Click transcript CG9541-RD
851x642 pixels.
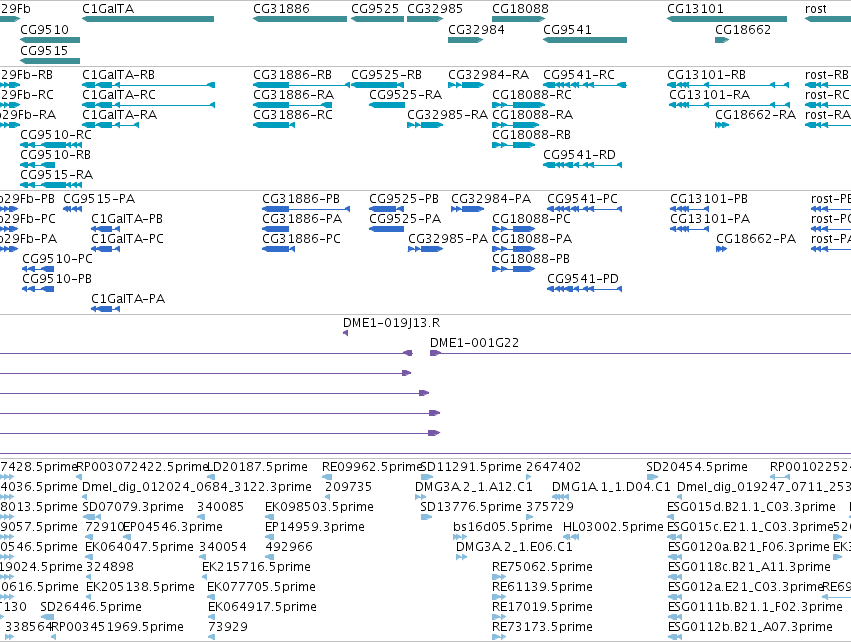coord(580,155)
